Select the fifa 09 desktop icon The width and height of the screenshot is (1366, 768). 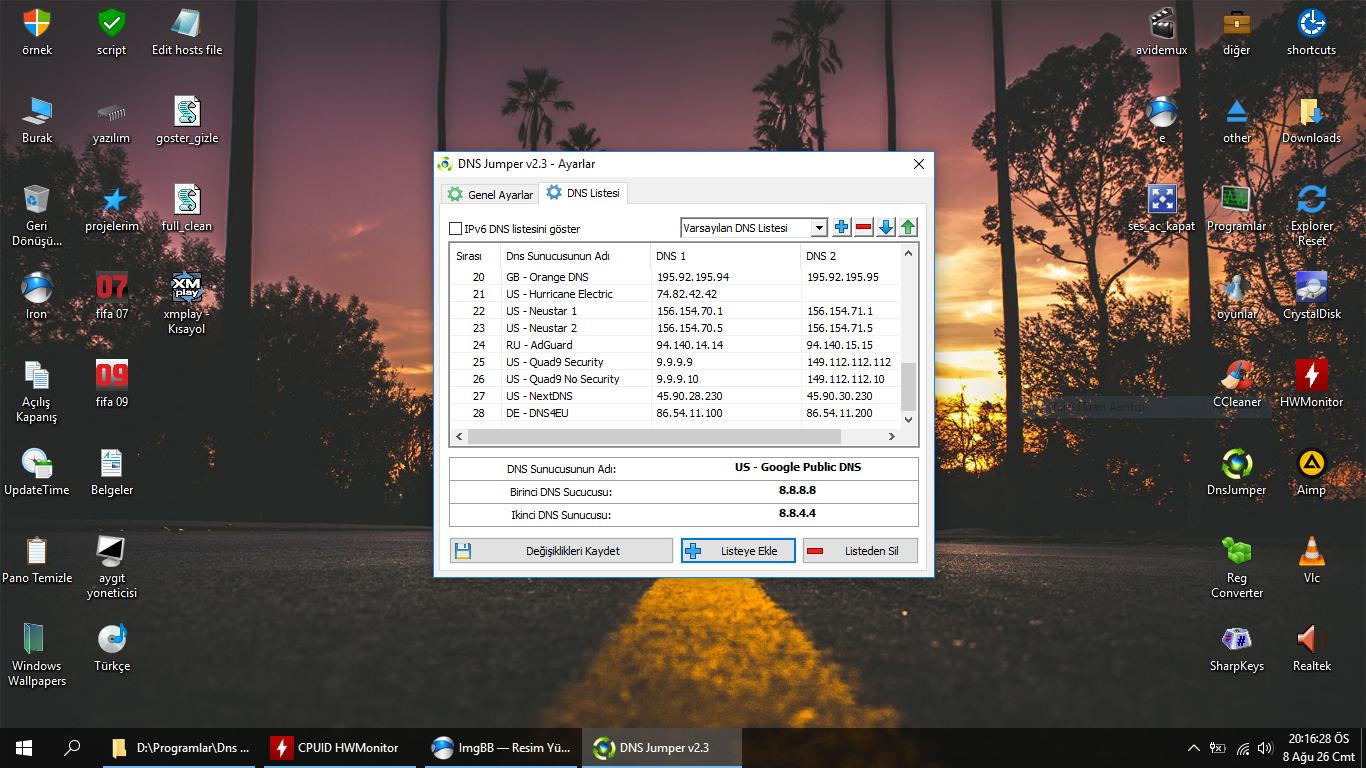tap(112, 384)
